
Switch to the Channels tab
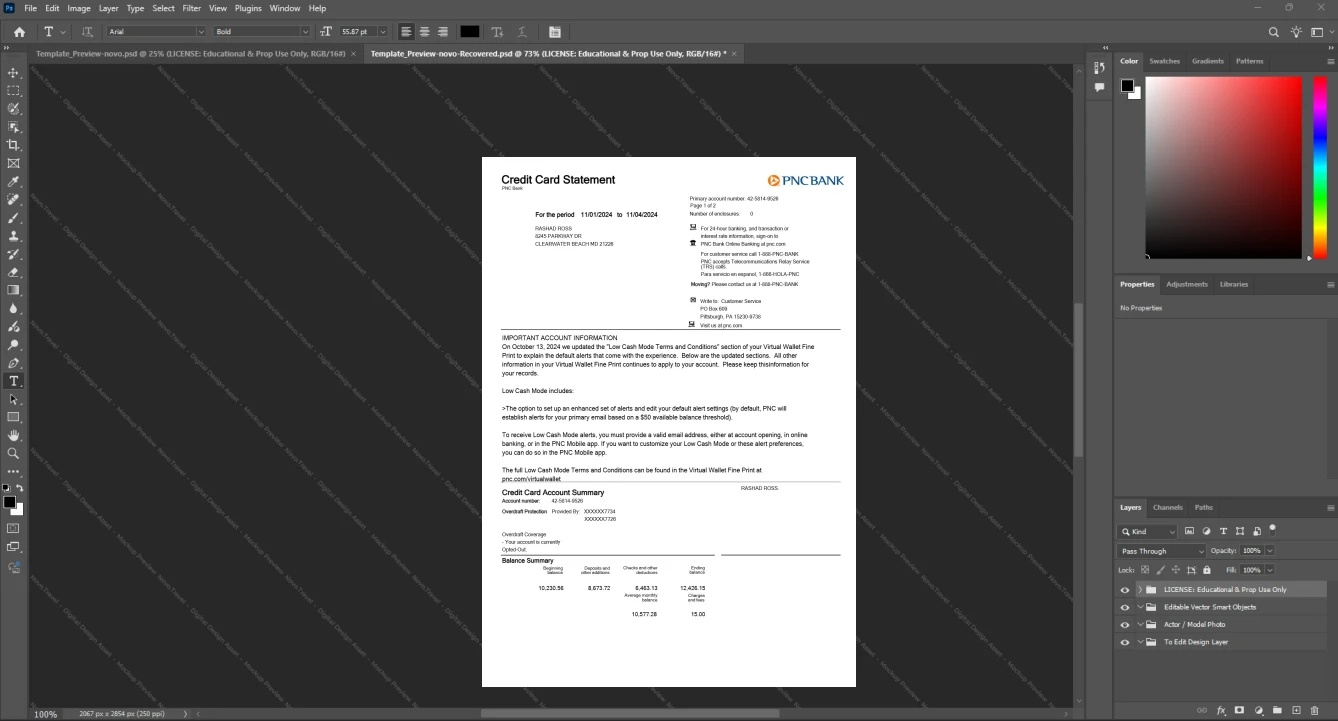[1167, 507]
